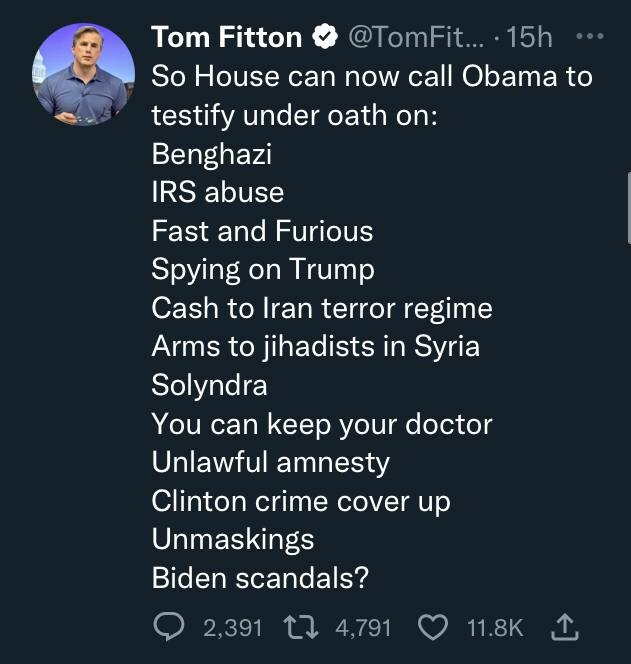Click the "Spying on Trump" line
Image resolution: width=631 pixels, height=664 pixels.
click(x=263, y=269)
